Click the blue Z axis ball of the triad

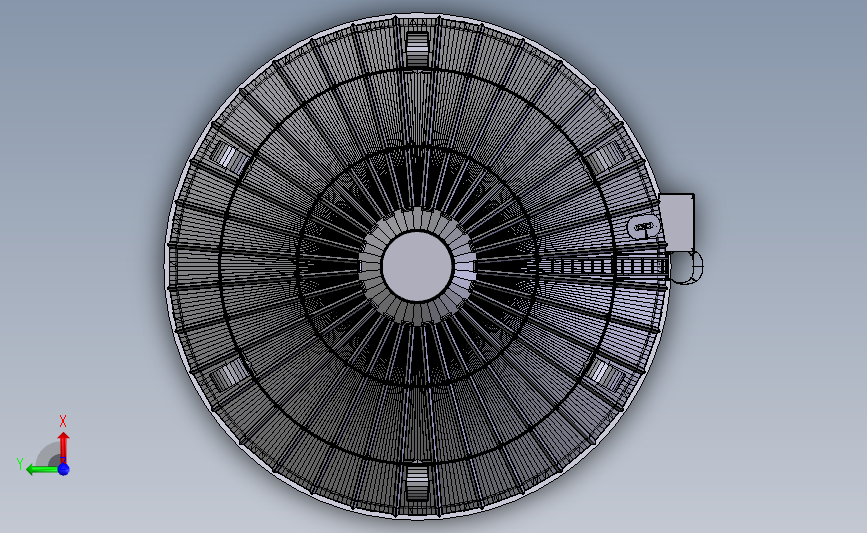(x=64, y=469)
